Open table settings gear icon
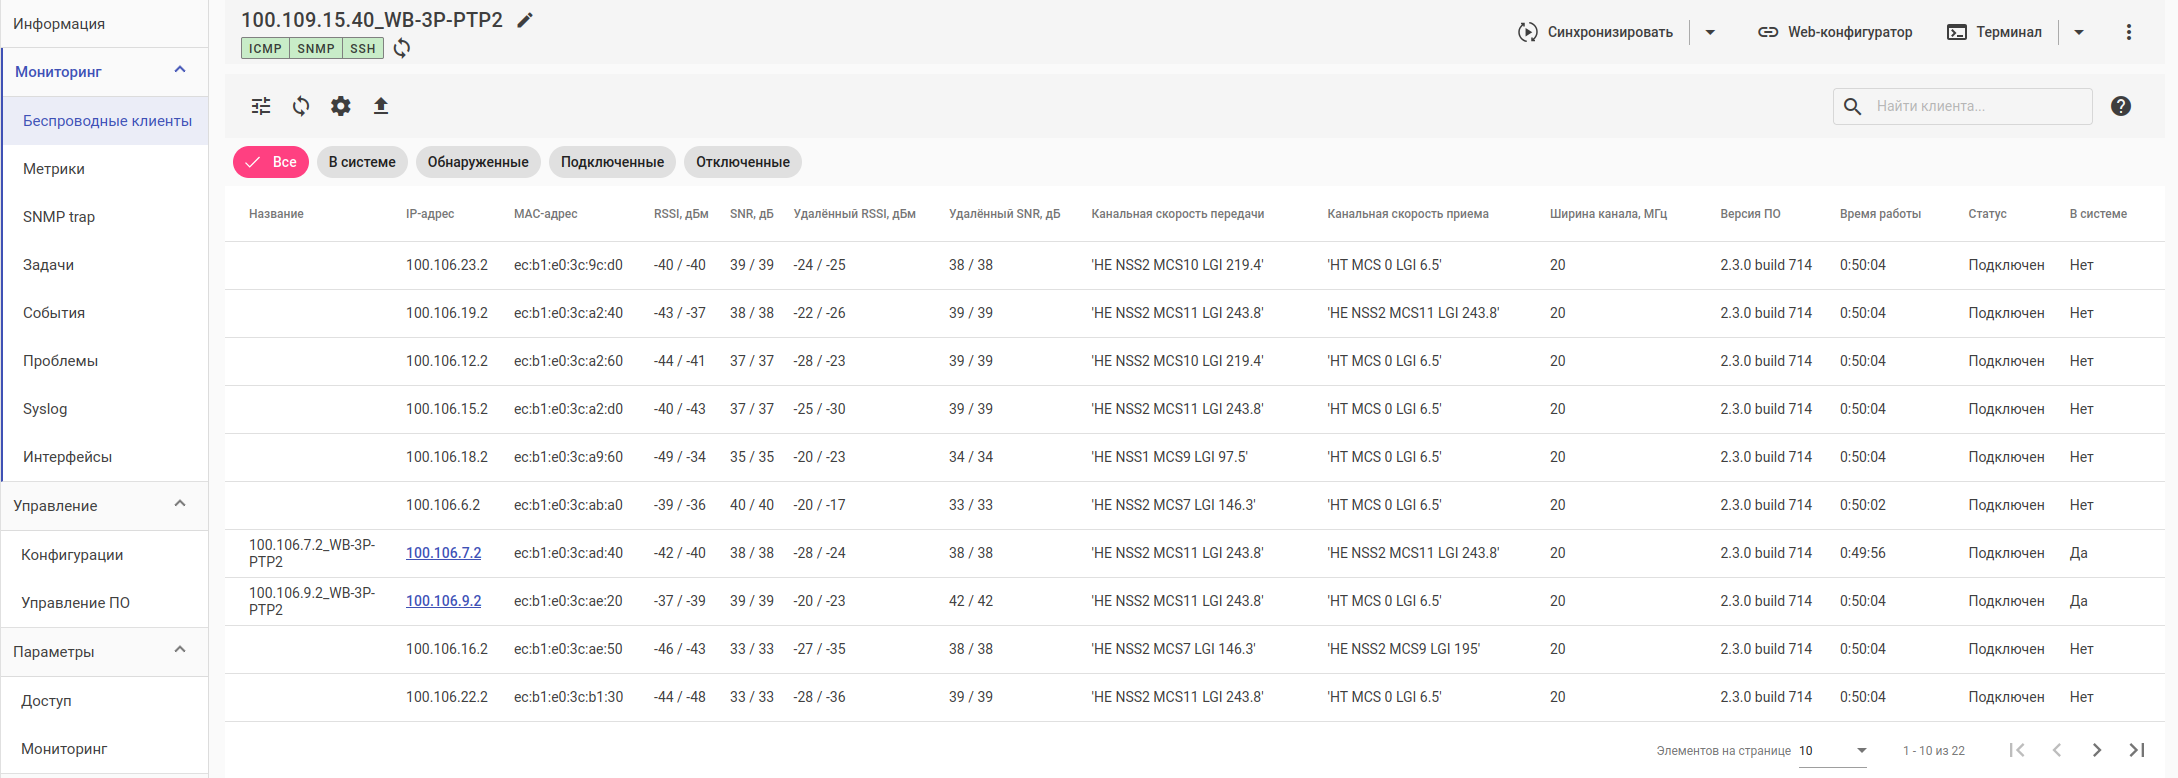The width and height of the screenshot is (2178, 778). (341, 106)
